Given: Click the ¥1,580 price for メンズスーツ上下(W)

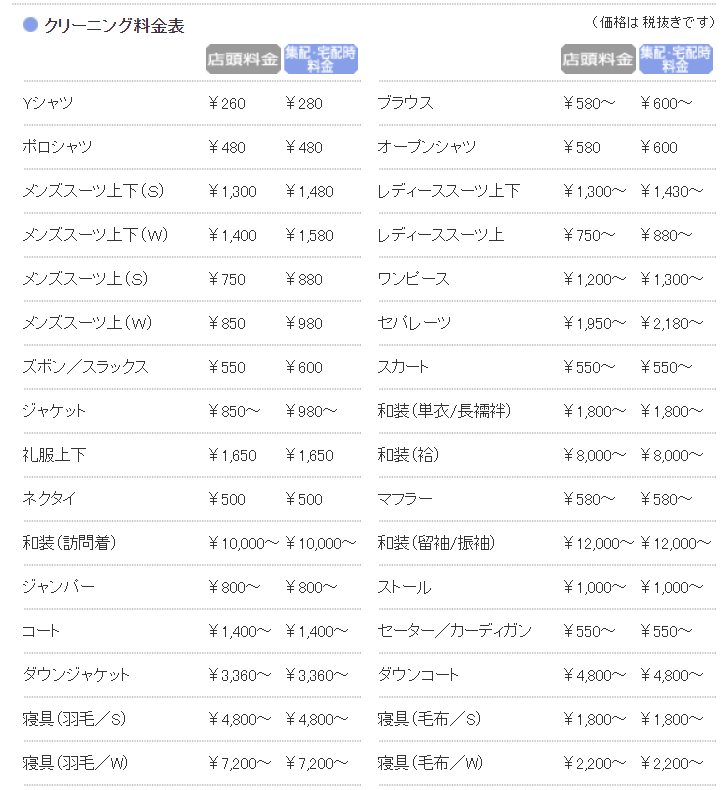Looking at the screenshot, I should point(309,235).
